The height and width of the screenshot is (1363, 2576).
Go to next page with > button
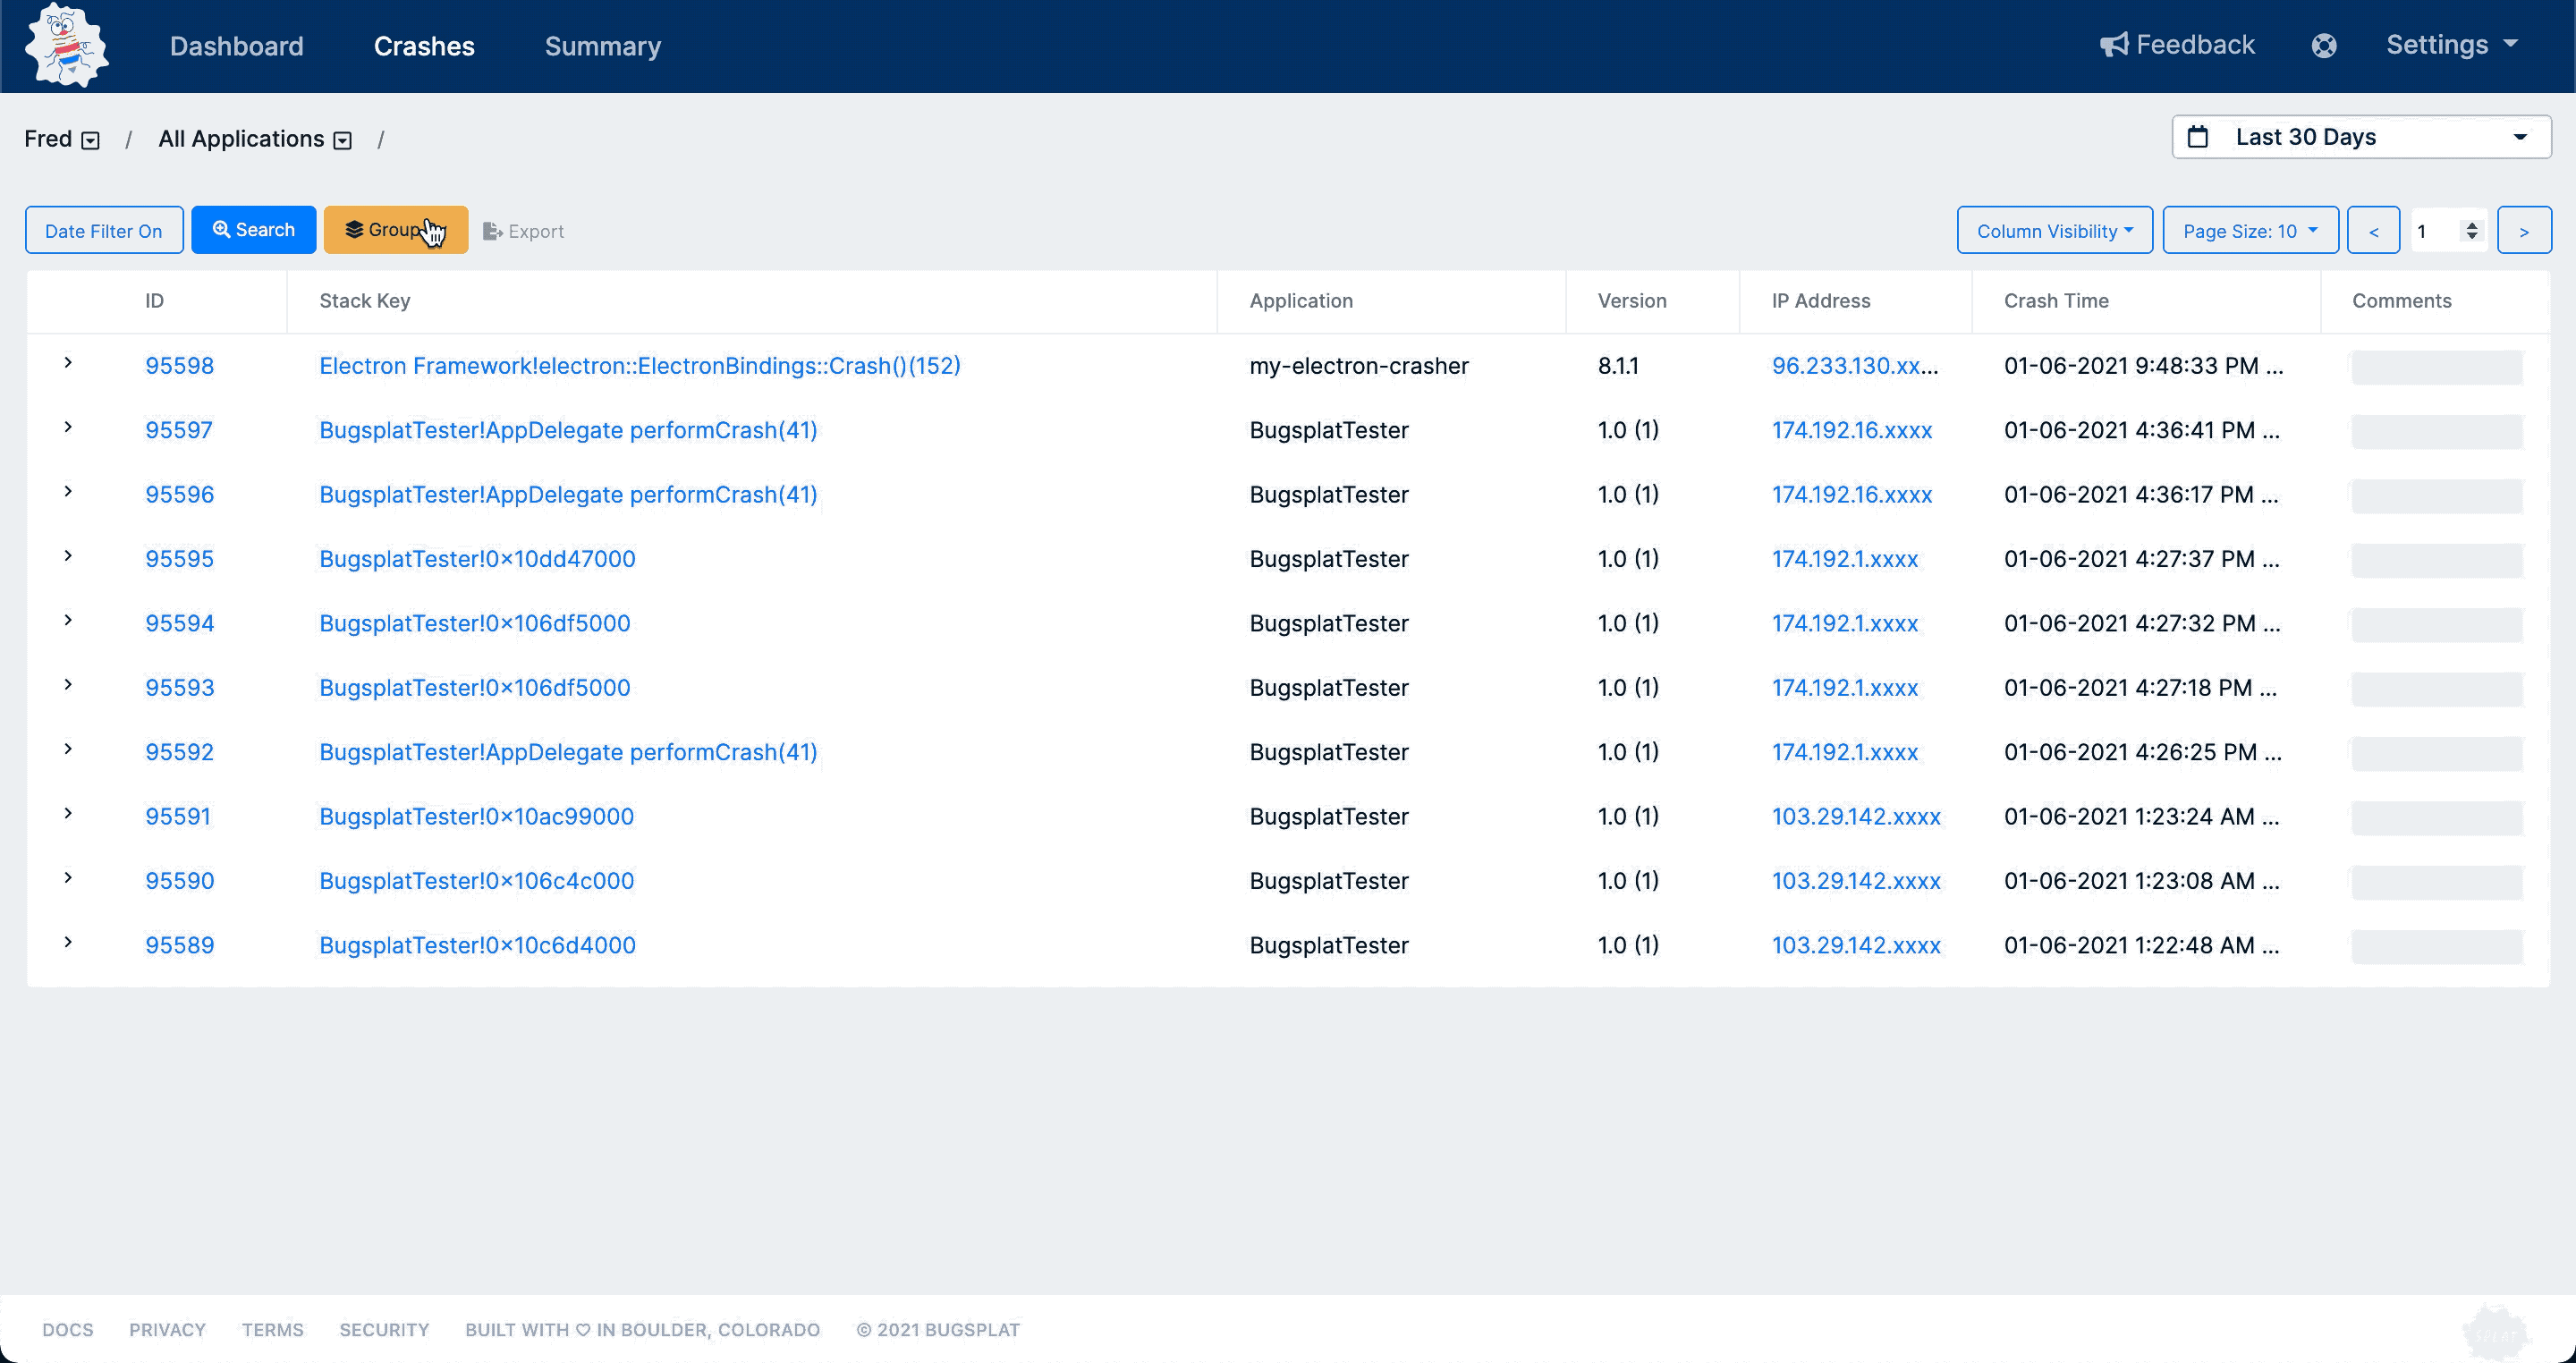point(2523,231)
